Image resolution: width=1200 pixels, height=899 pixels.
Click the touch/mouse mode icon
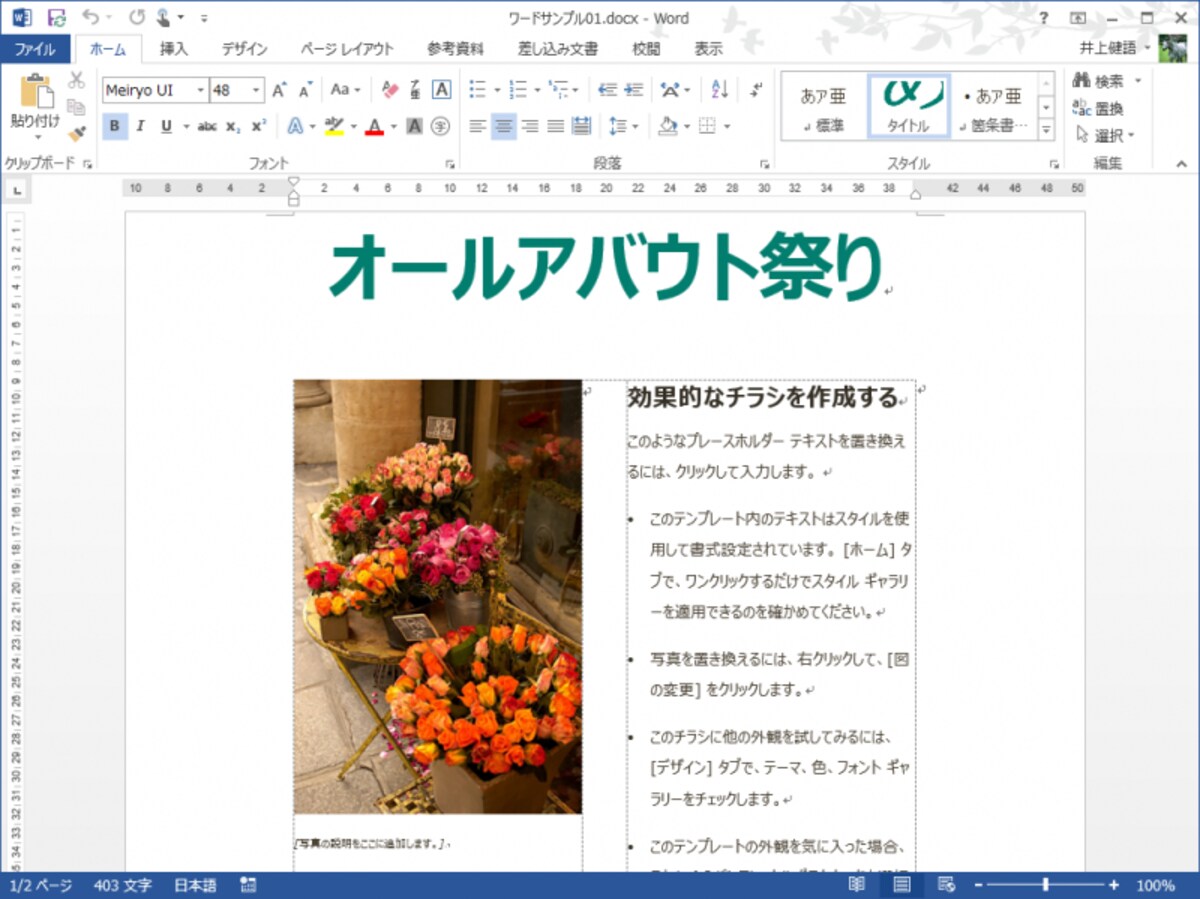pyautogui.click(x=163, y=17)
